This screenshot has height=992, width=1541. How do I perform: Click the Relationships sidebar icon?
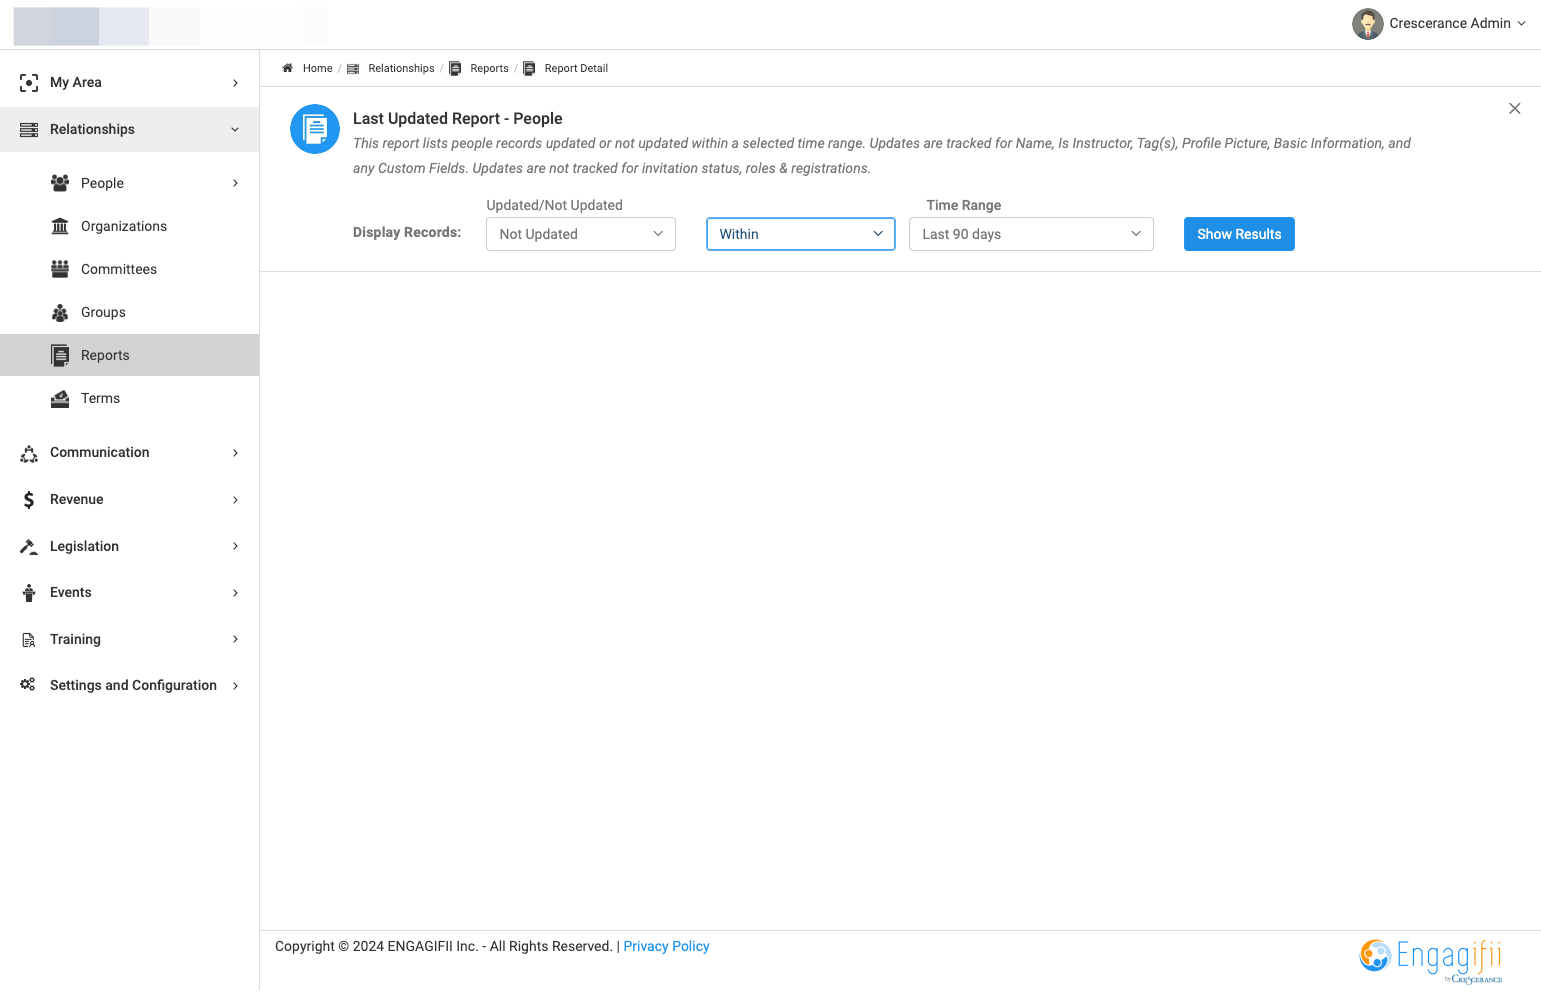29,130
